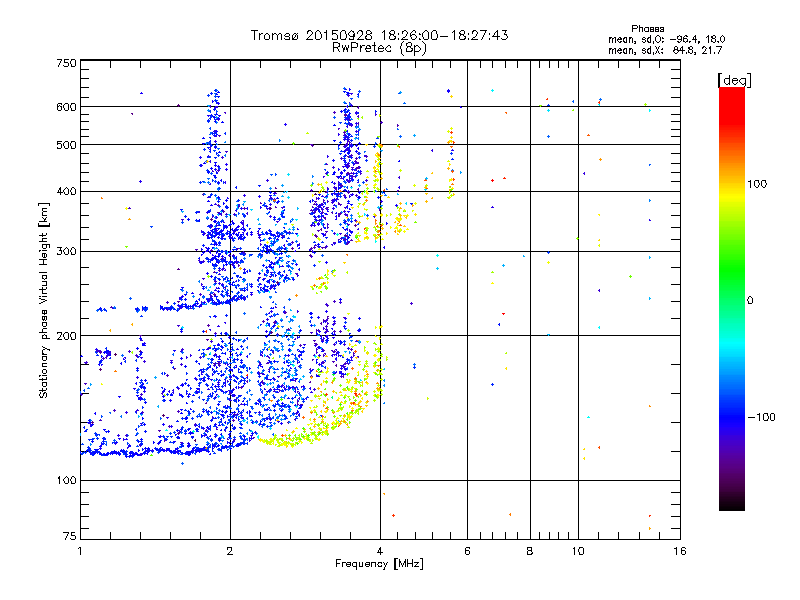Click the 'Phases' heading text
800x600 pixels.
tap(647, 29)
